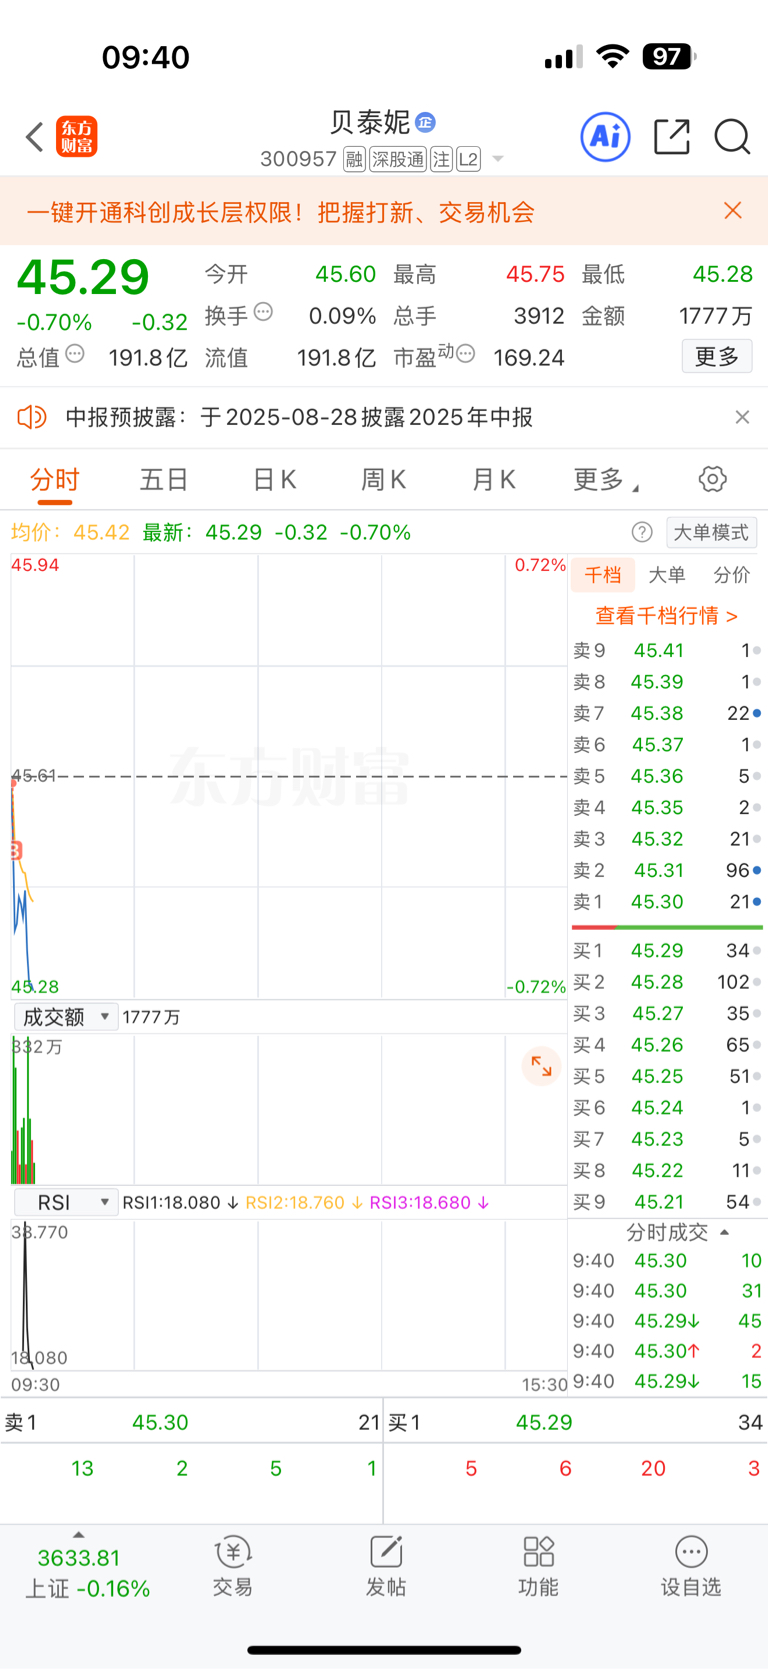
Task: Tap the expand chart fullscreen icon
Action: point(541,1066)
